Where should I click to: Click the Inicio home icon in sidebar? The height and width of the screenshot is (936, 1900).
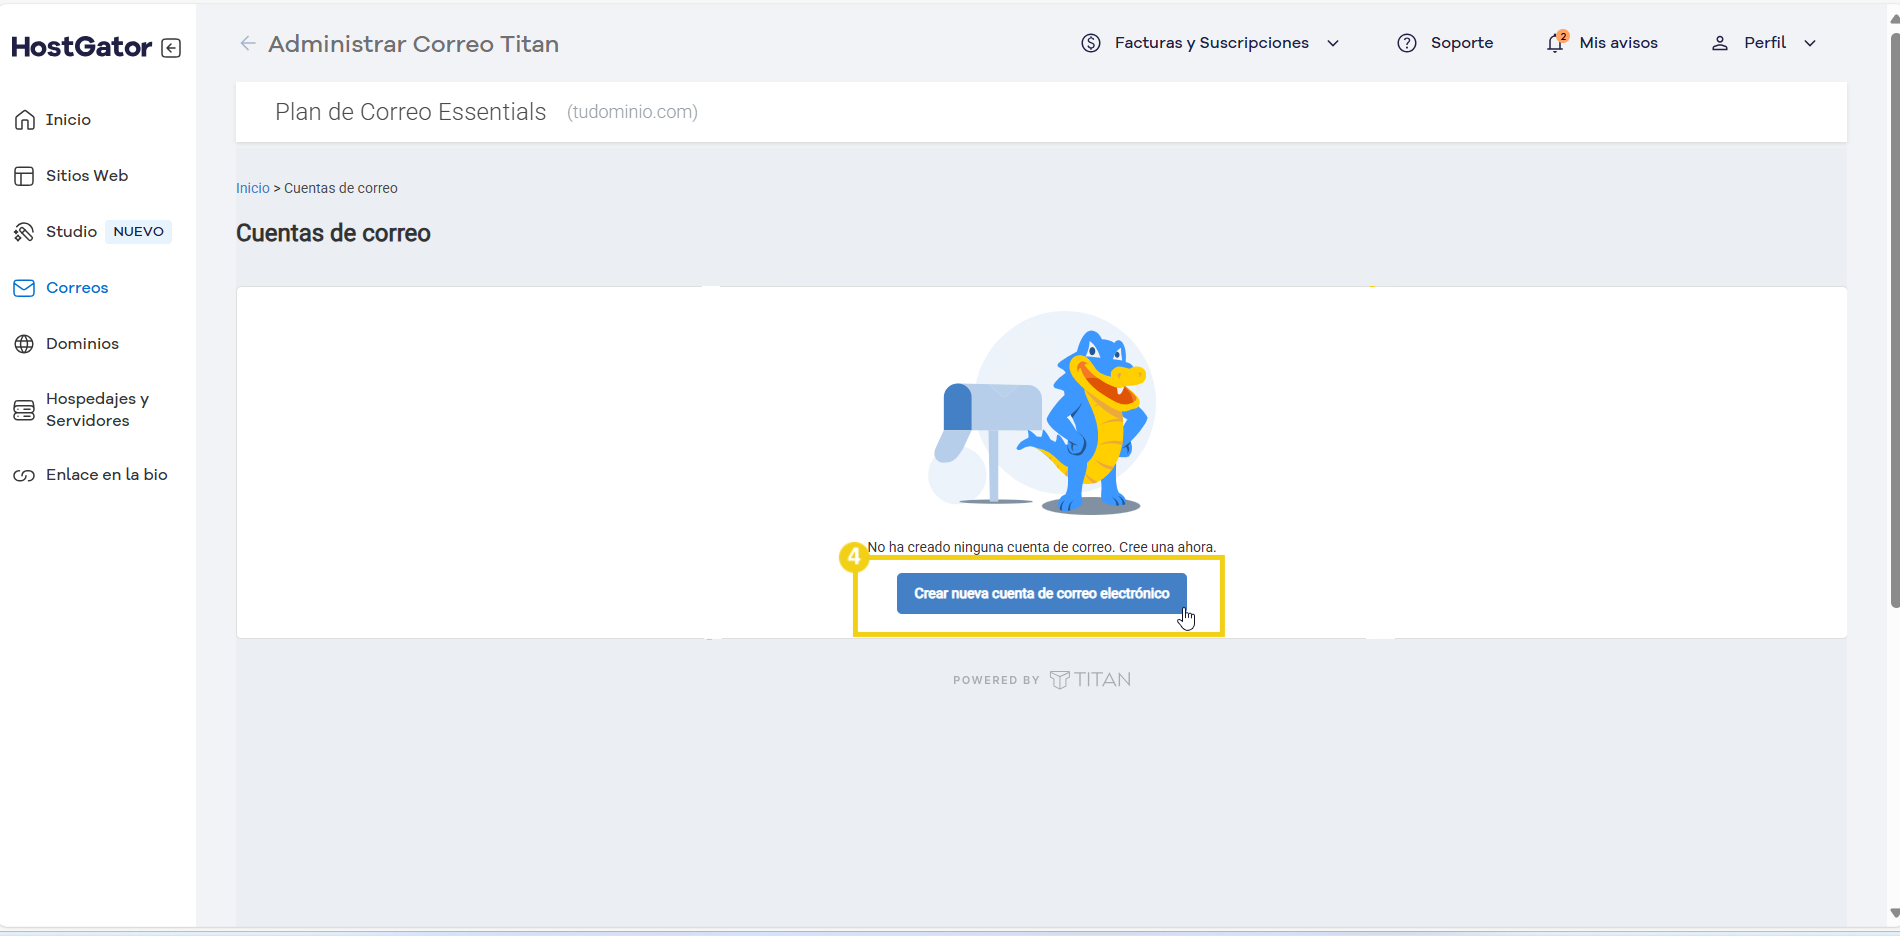coord(25,120)
